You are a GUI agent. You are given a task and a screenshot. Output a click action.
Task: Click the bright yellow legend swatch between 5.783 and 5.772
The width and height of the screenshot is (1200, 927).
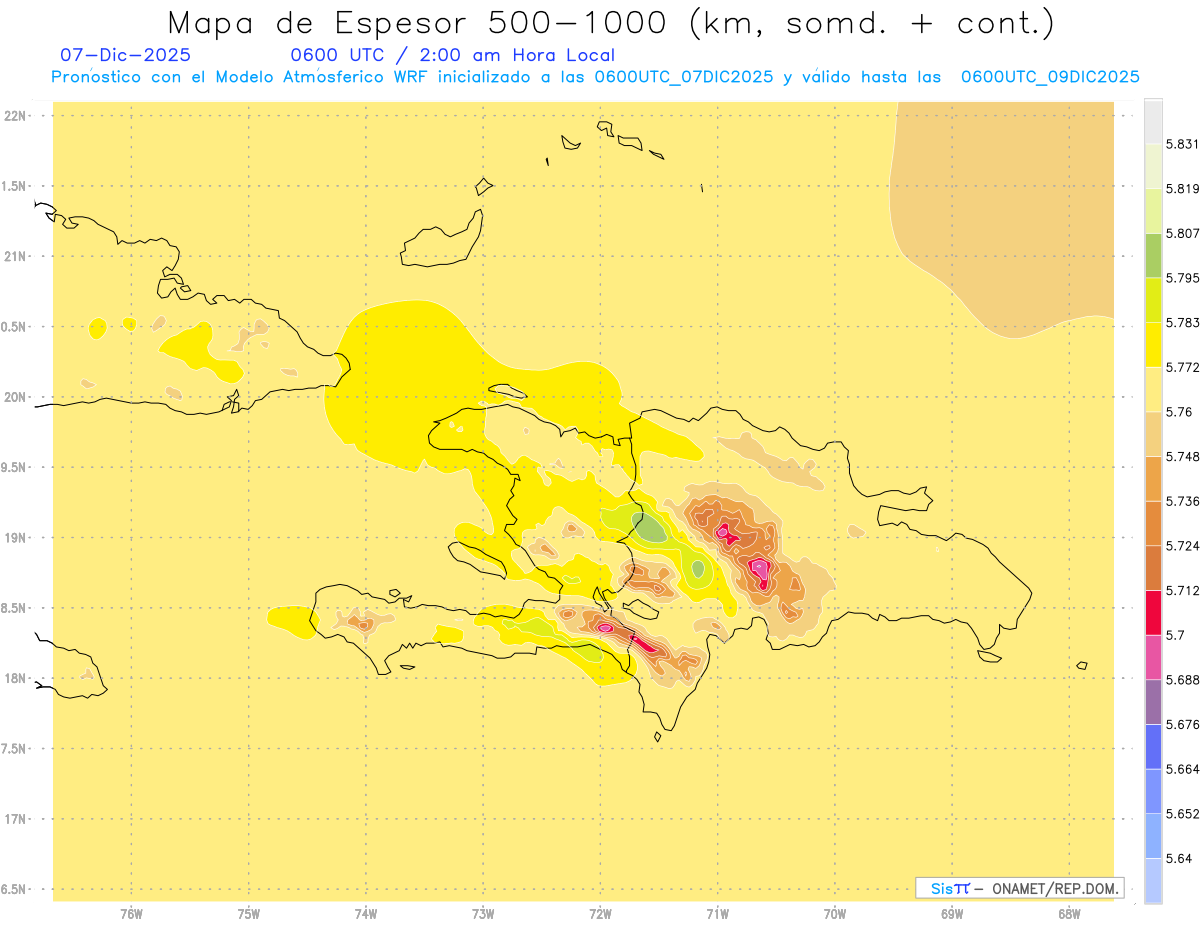point(1153,344)
